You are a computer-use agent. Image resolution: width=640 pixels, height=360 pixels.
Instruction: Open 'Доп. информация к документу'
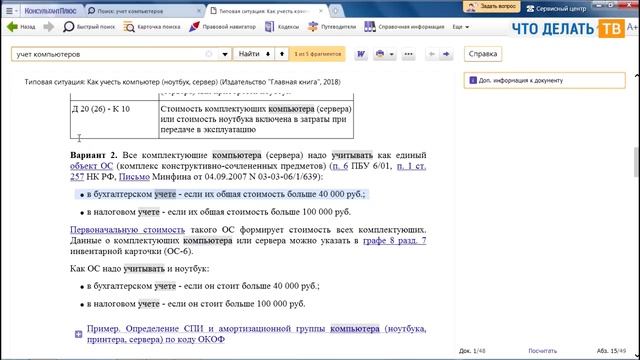point(544,80)
